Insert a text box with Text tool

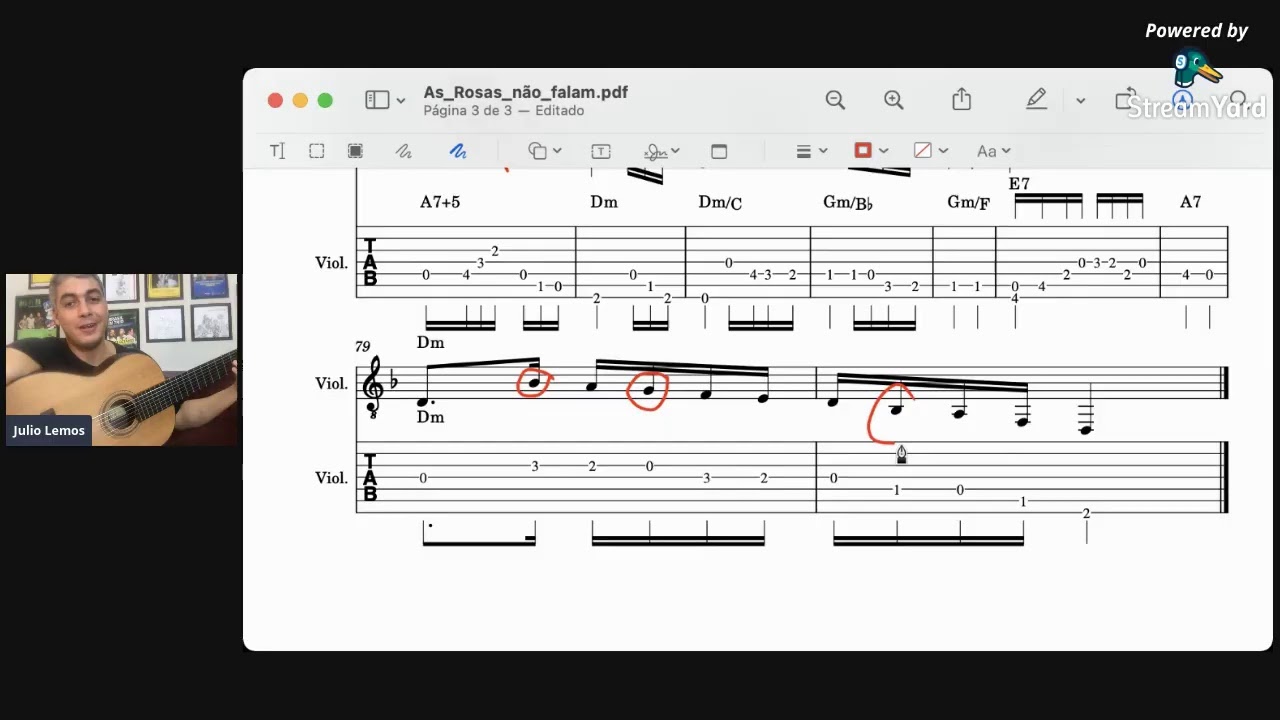[601, 151]
